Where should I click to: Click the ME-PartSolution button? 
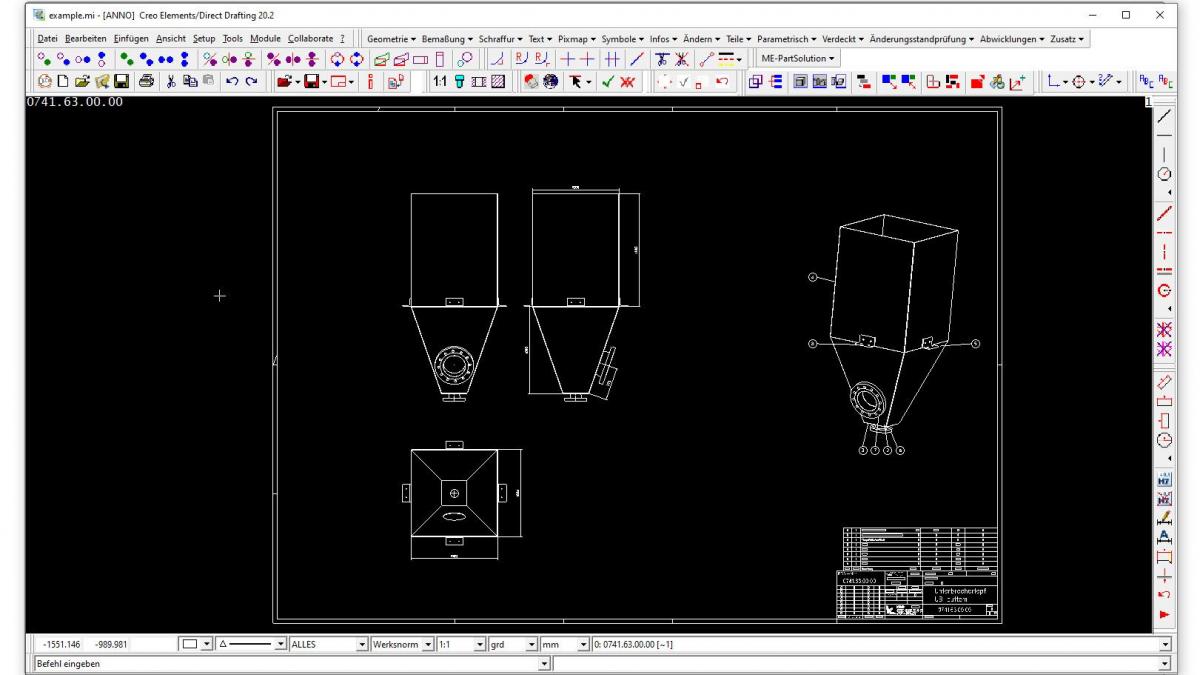click(797, 58)
